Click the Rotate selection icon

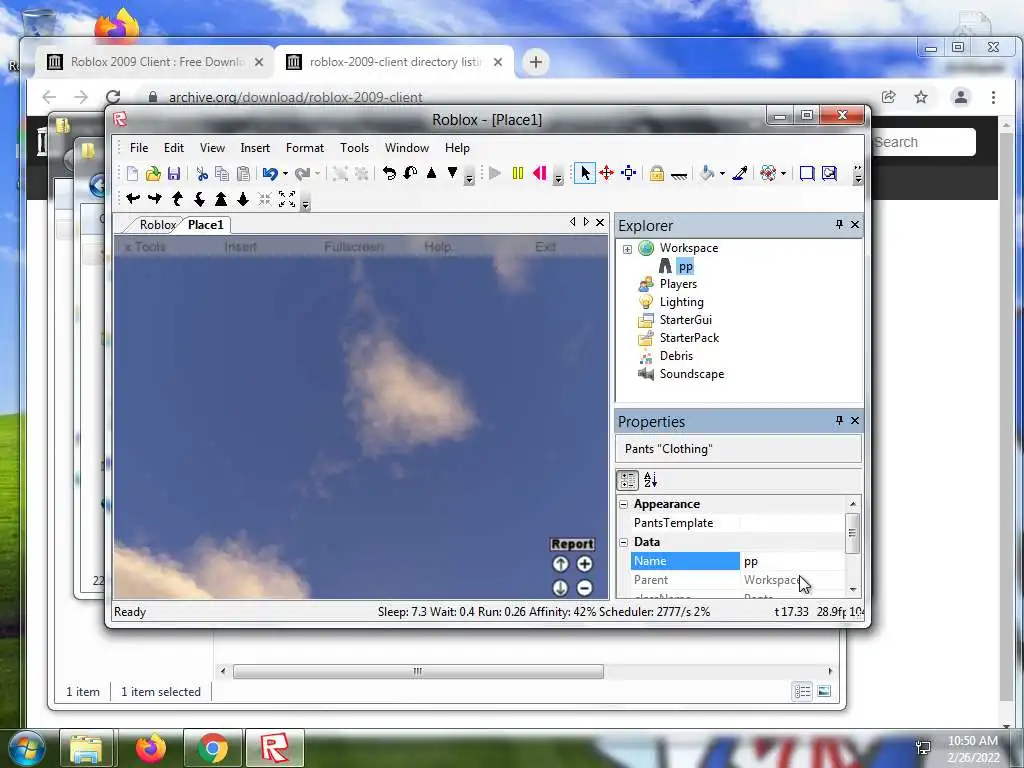point(389,173)
